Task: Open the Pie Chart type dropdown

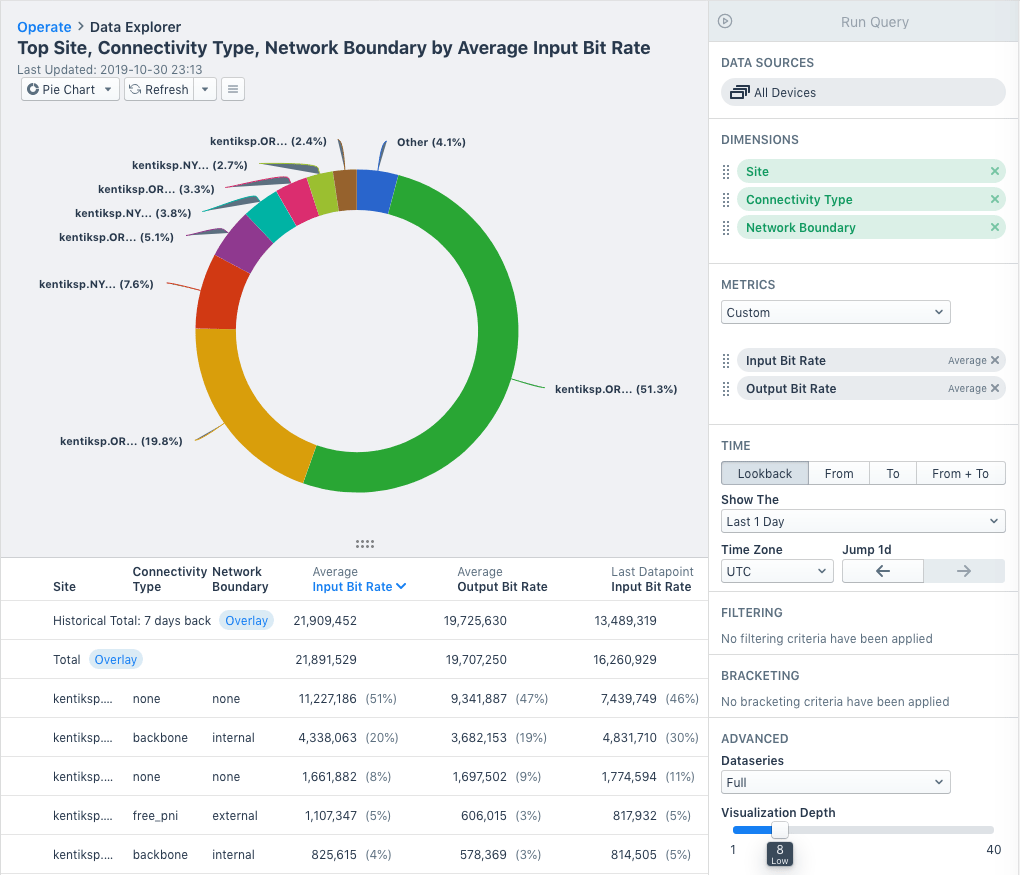Action: (69, 89)
